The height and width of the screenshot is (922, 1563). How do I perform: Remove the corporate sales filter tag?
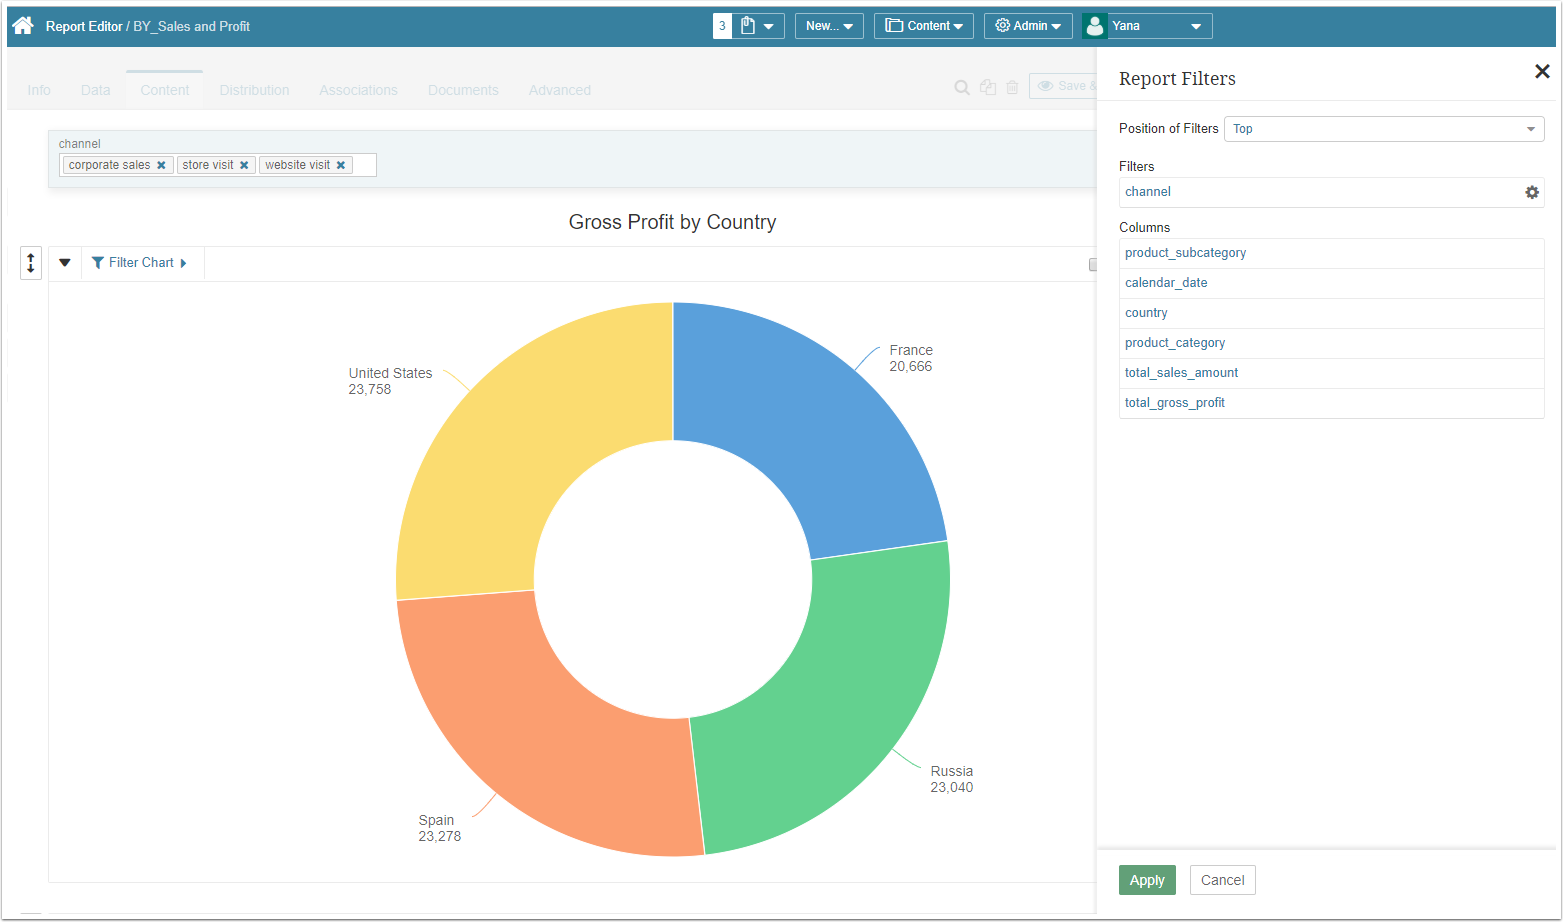click(x=161, y=165)
